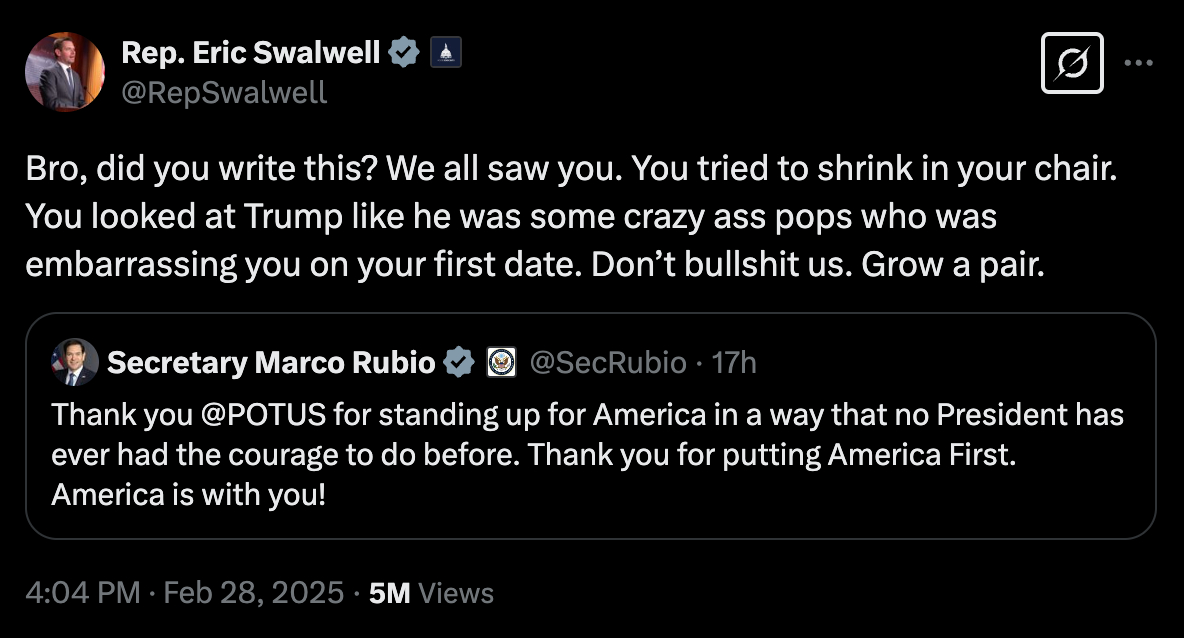1184x638 pixels.
Task: Open Eric Swalwell's profile picture
Action: pos(65,71)
